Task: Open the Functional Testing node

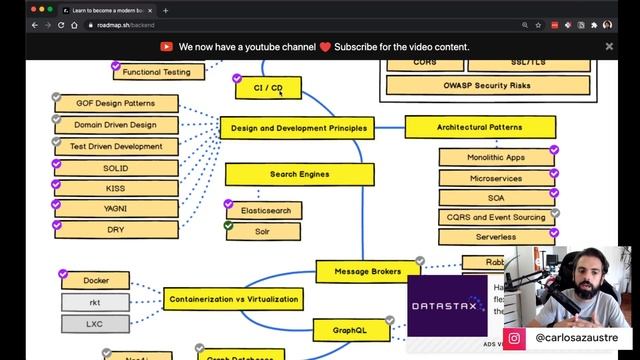Action: [x=159, y=72]
